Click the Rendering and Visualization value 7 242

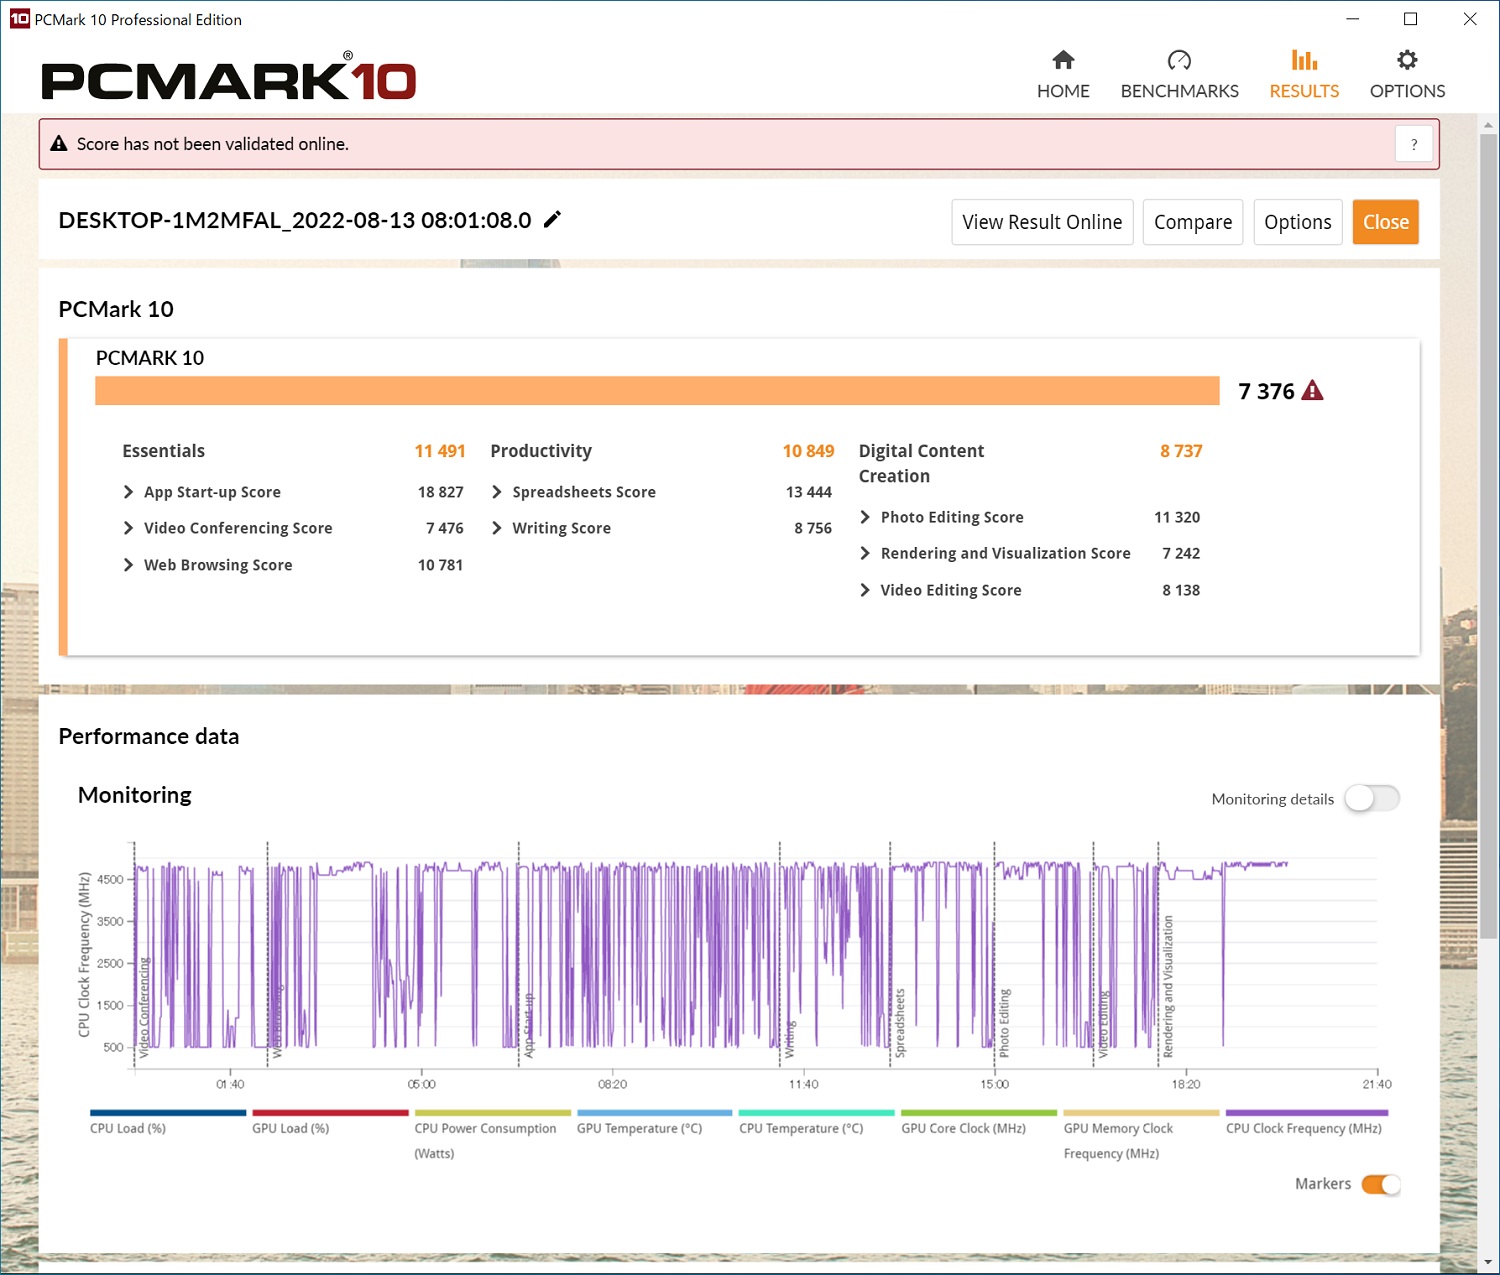pyautogui.click(x=1181, y=553)
